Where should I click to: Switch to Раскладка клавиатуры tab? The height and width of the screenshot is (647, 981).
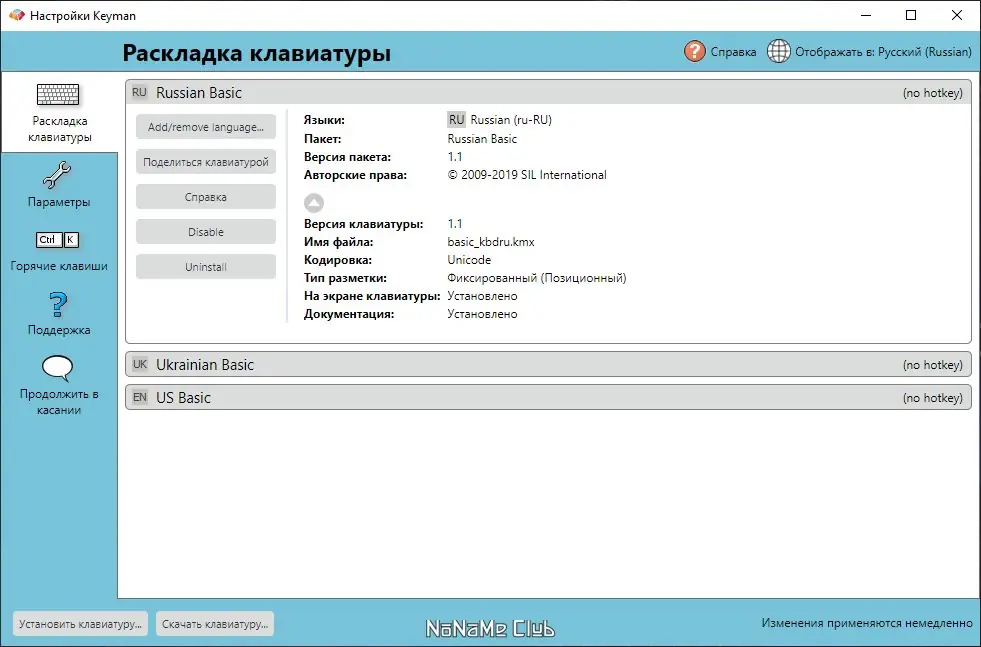click(59, 112)
